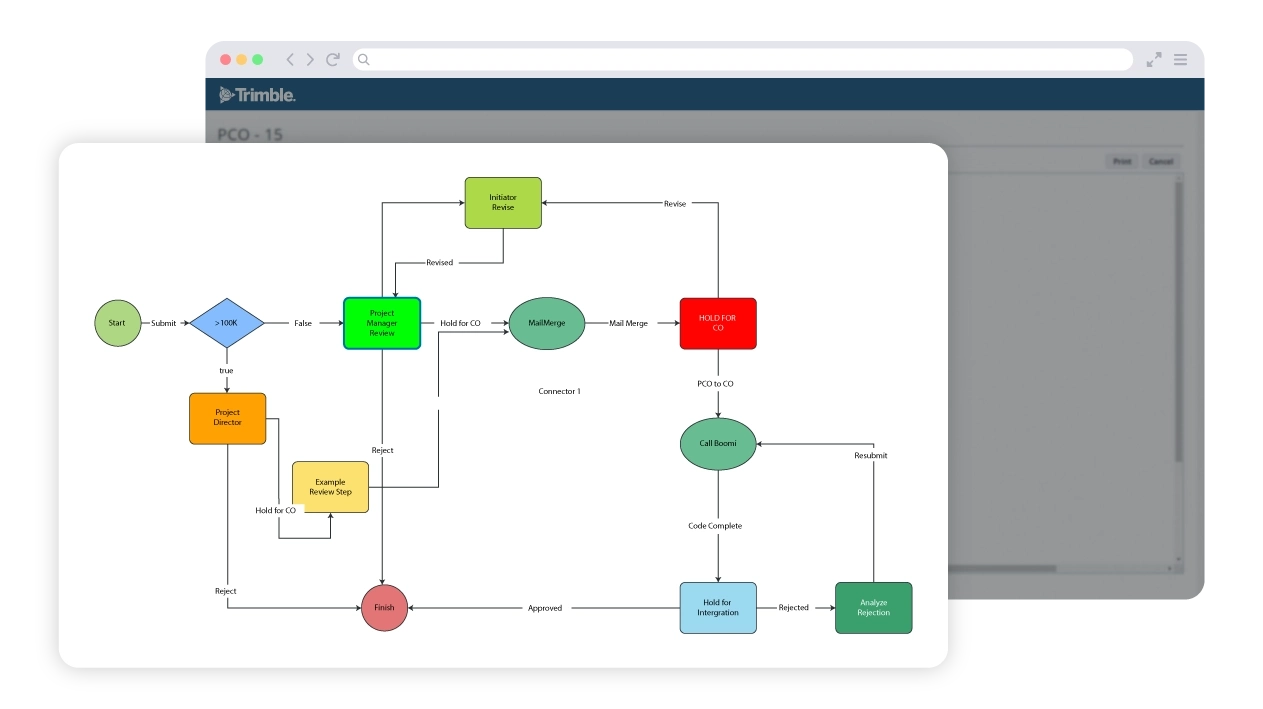
Task: Select the Analyze Rejection node
Action: pyautogui.click(x=873, y=608)
